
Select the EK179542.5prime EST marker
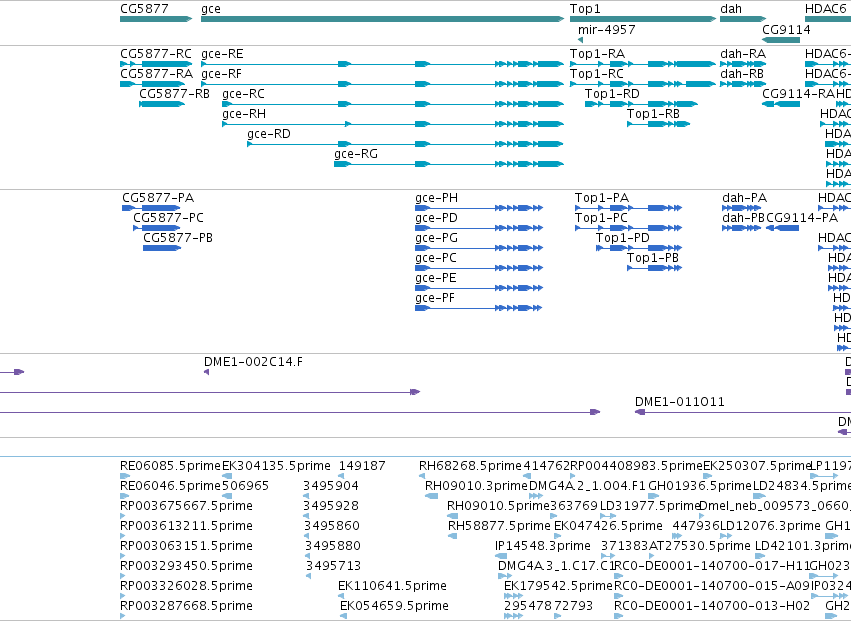(x=513, y=596)
